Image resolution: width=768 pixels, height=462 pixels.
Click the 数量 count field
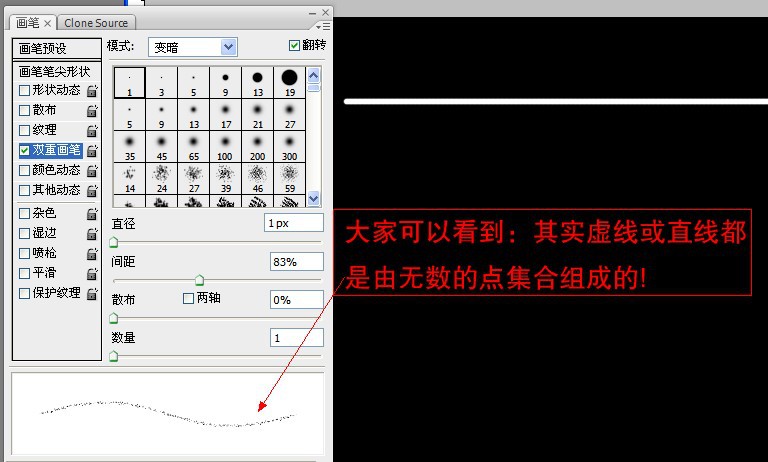(297, 338)
